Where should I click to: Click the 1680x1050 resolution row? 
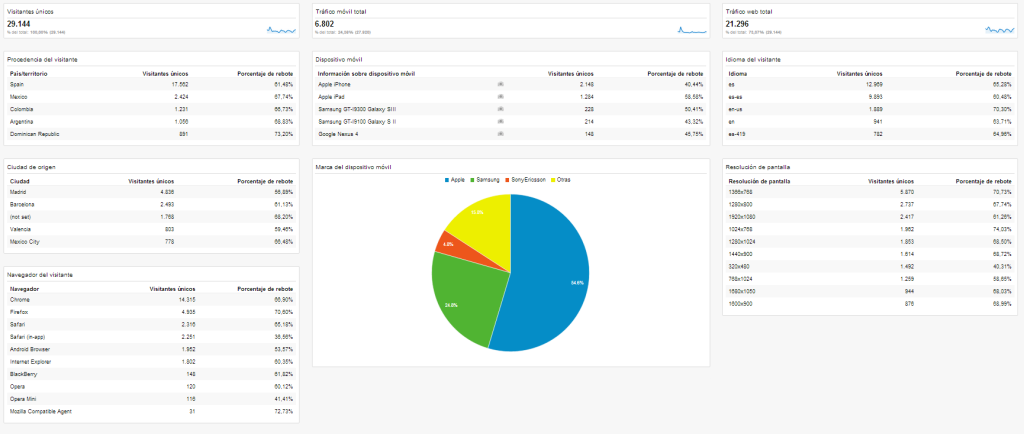coord(871,291)
